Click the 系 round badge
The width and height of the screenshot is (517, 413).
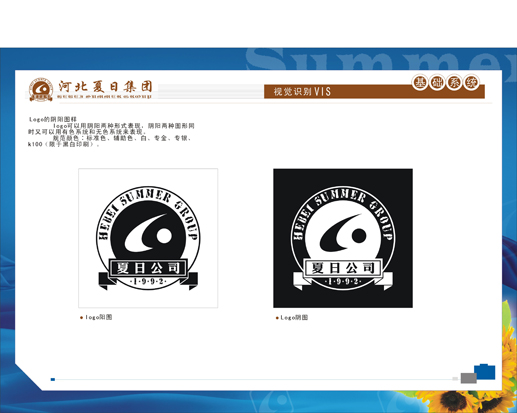pyautogui.click(x=454, y=82)
